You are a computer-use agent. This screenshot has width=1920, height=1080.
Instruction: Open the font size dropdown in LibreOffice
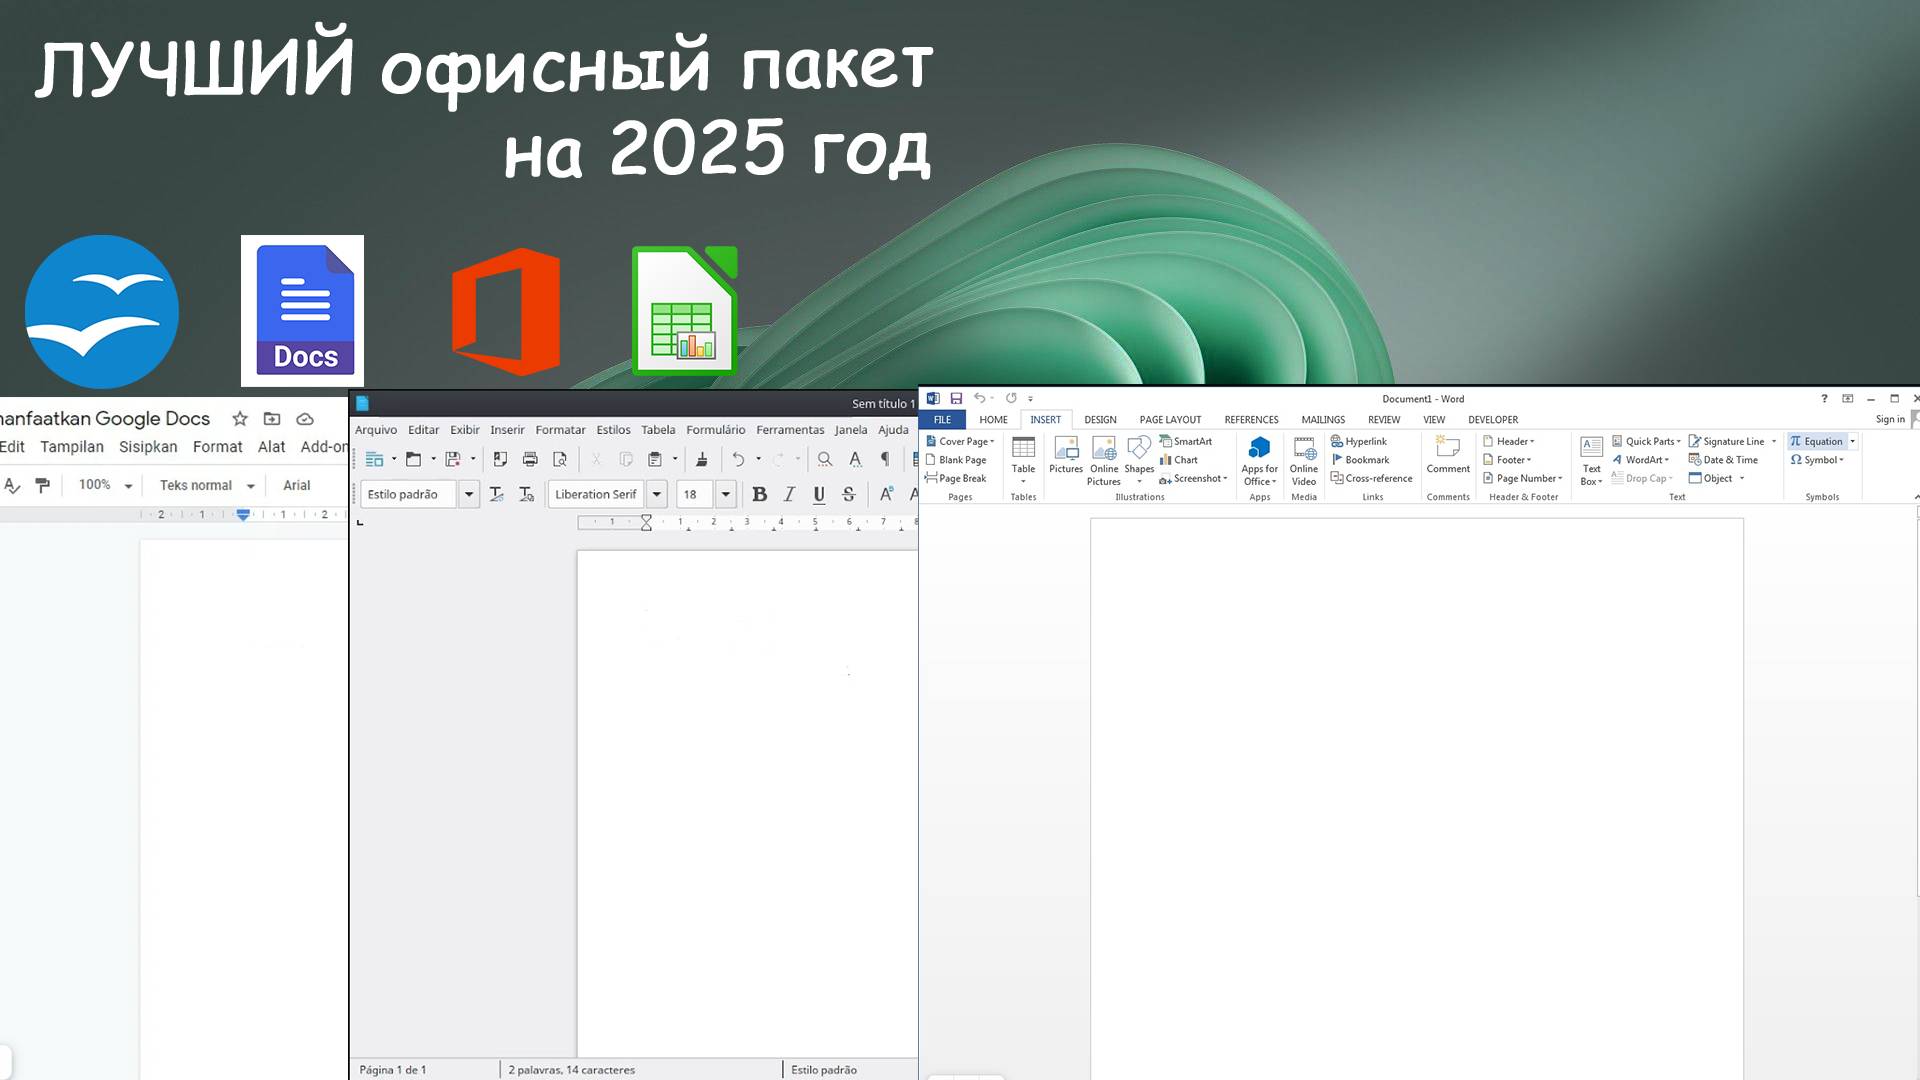(x=725, y=494)
